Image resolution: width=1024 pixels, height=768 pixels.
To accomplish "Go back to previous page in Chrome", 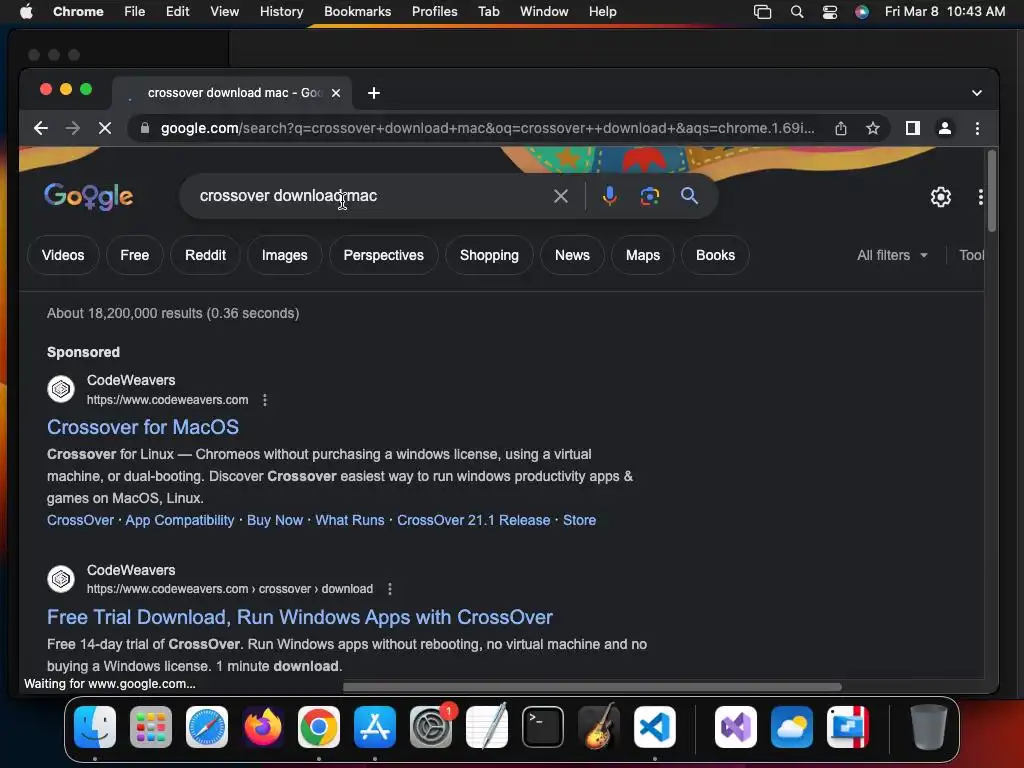I will tap(40, 128).
